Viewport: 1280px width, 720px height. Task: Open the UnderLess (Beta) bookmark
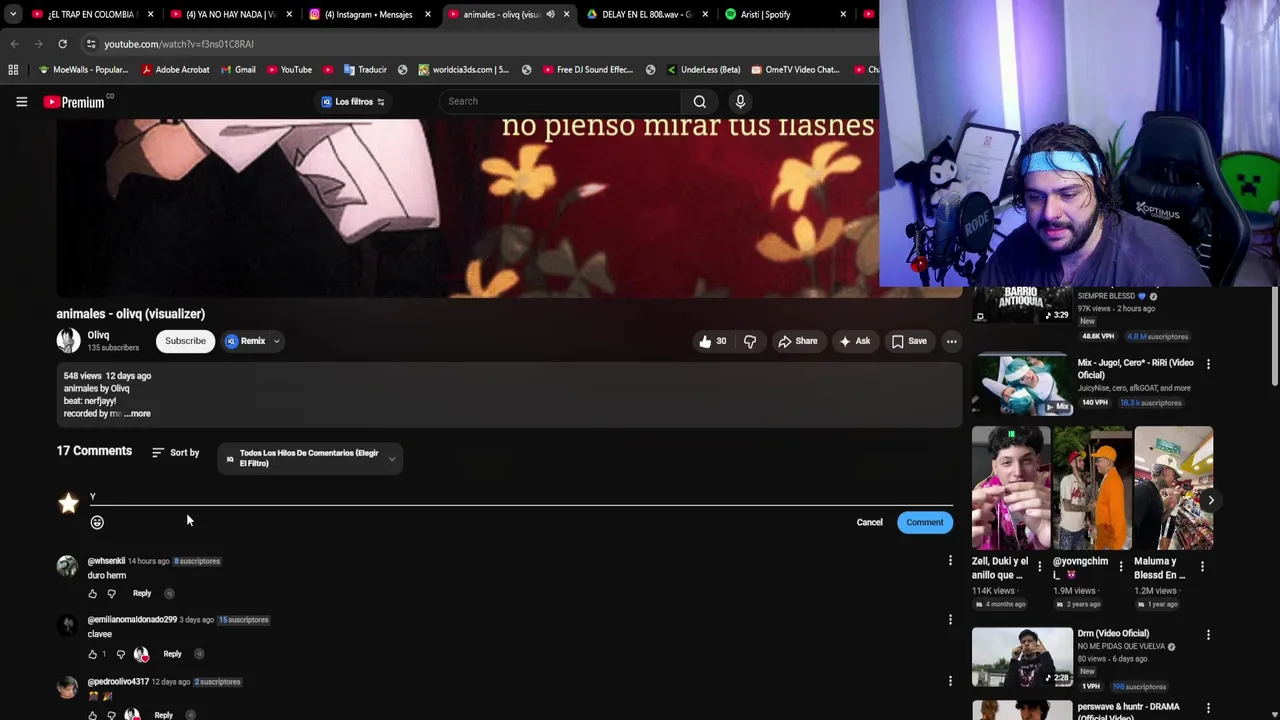pyautogui.click(x=703, y=70)
